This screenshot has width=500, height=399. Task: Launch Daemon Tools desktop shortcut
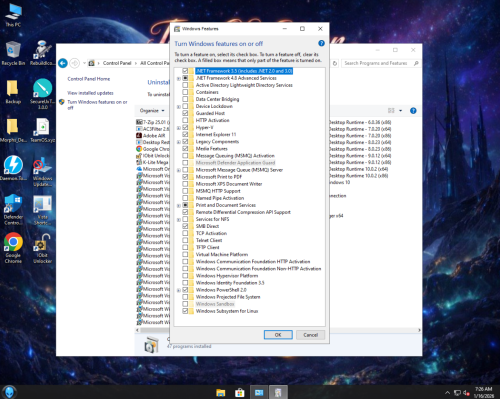(x=13, y=168)
